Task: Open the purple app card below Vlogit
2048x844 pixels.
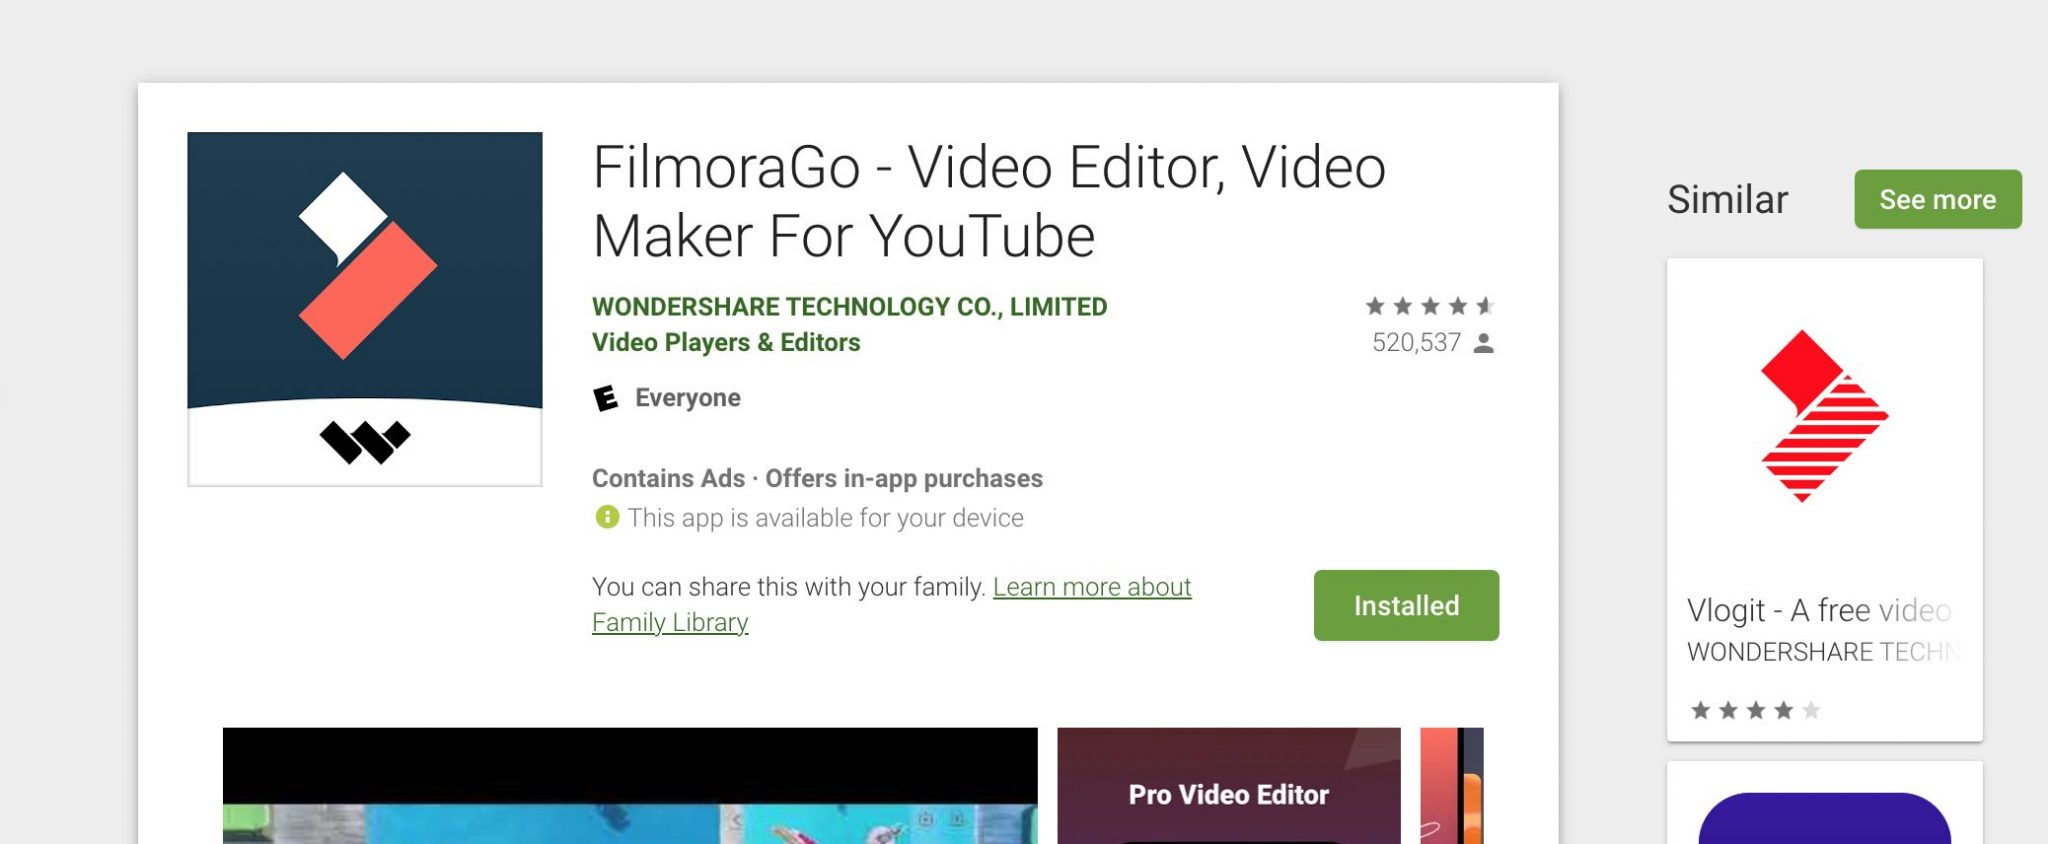Action: tap(1824, 803)
